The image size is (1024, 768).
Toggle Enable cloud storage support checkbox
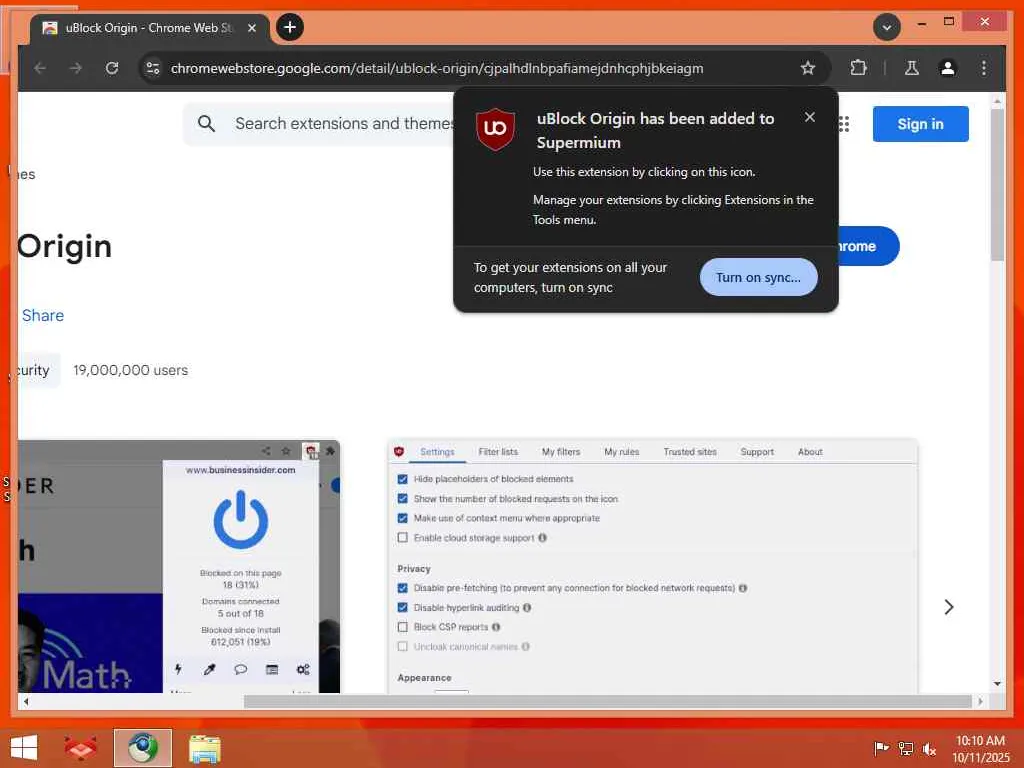402,537
